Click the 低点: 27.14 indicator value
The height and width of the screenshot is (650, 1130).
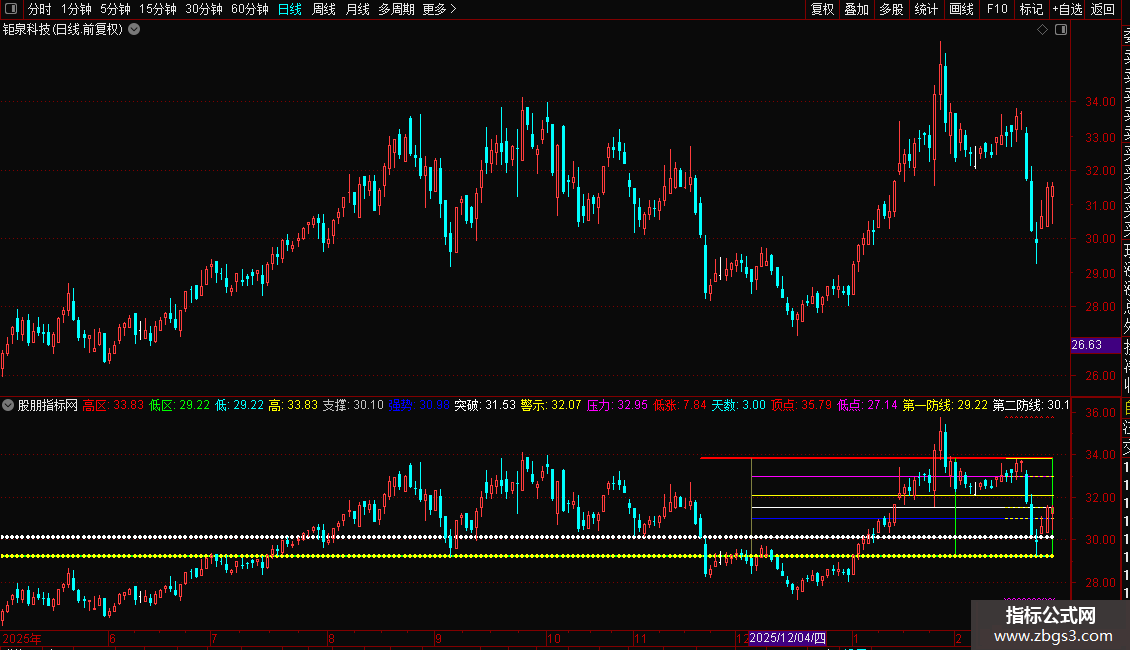867,405
